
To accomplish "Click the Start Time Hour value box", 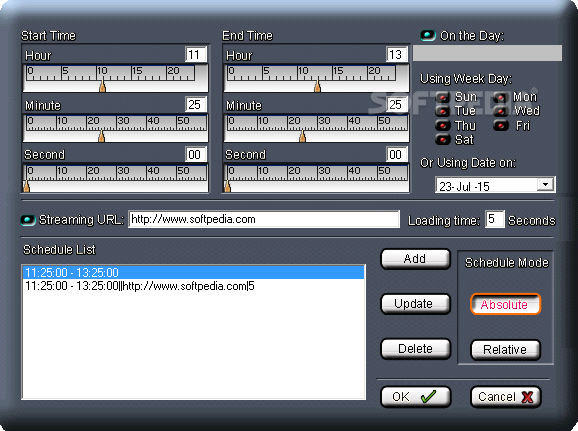I will (x=196, y=55).
